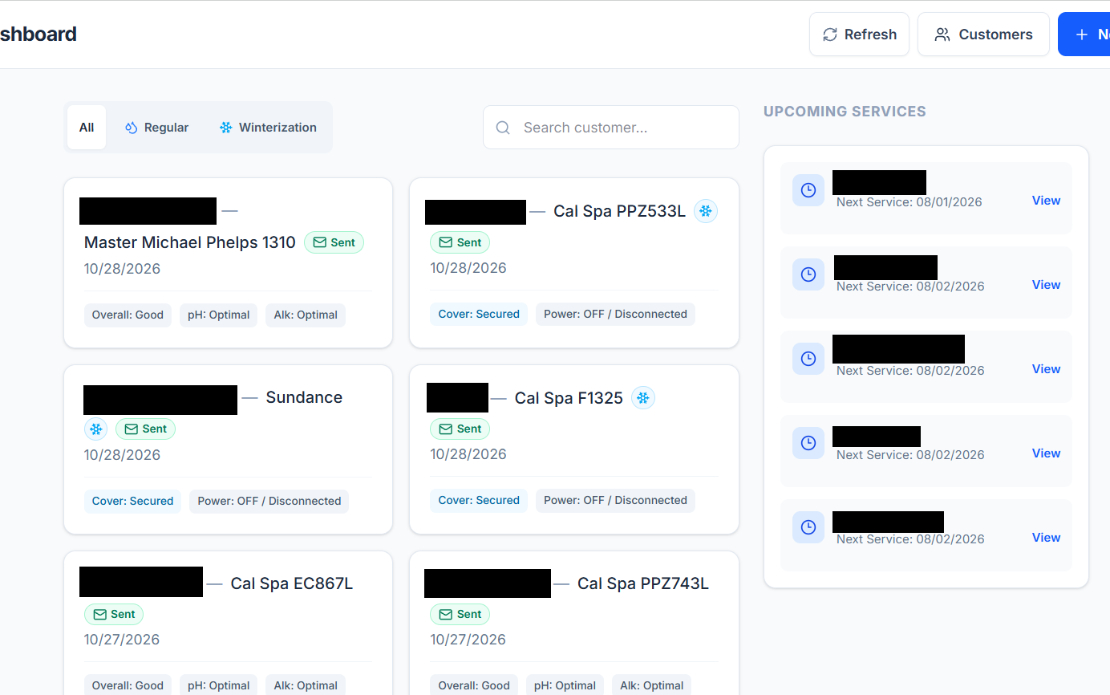The image size is (1110, 695).
Task: Click the snowflake icon on Winterization tab
Action: (x=226, y=127)
